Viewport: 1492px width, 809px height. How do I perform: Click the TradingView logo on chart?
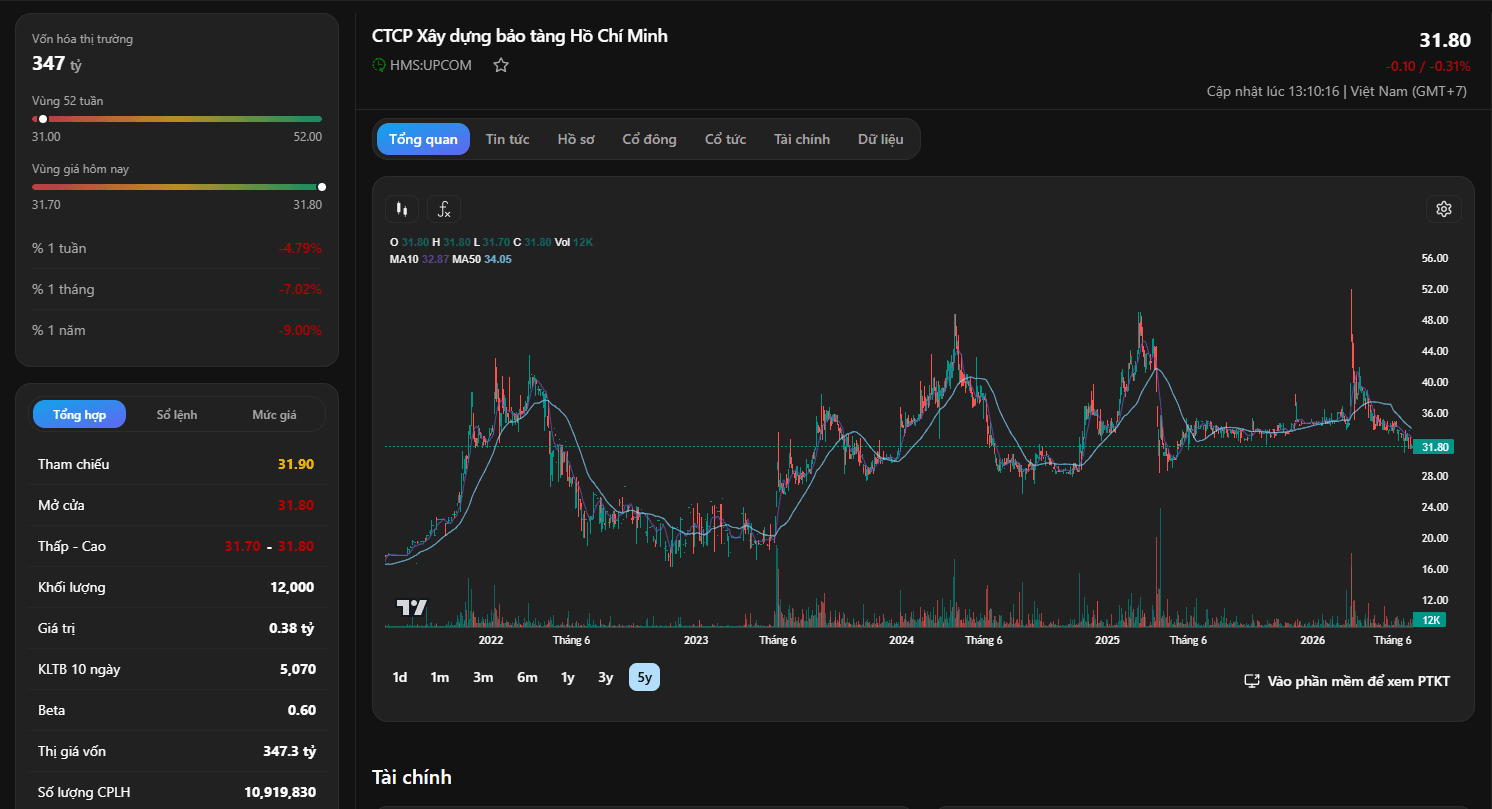411,607
